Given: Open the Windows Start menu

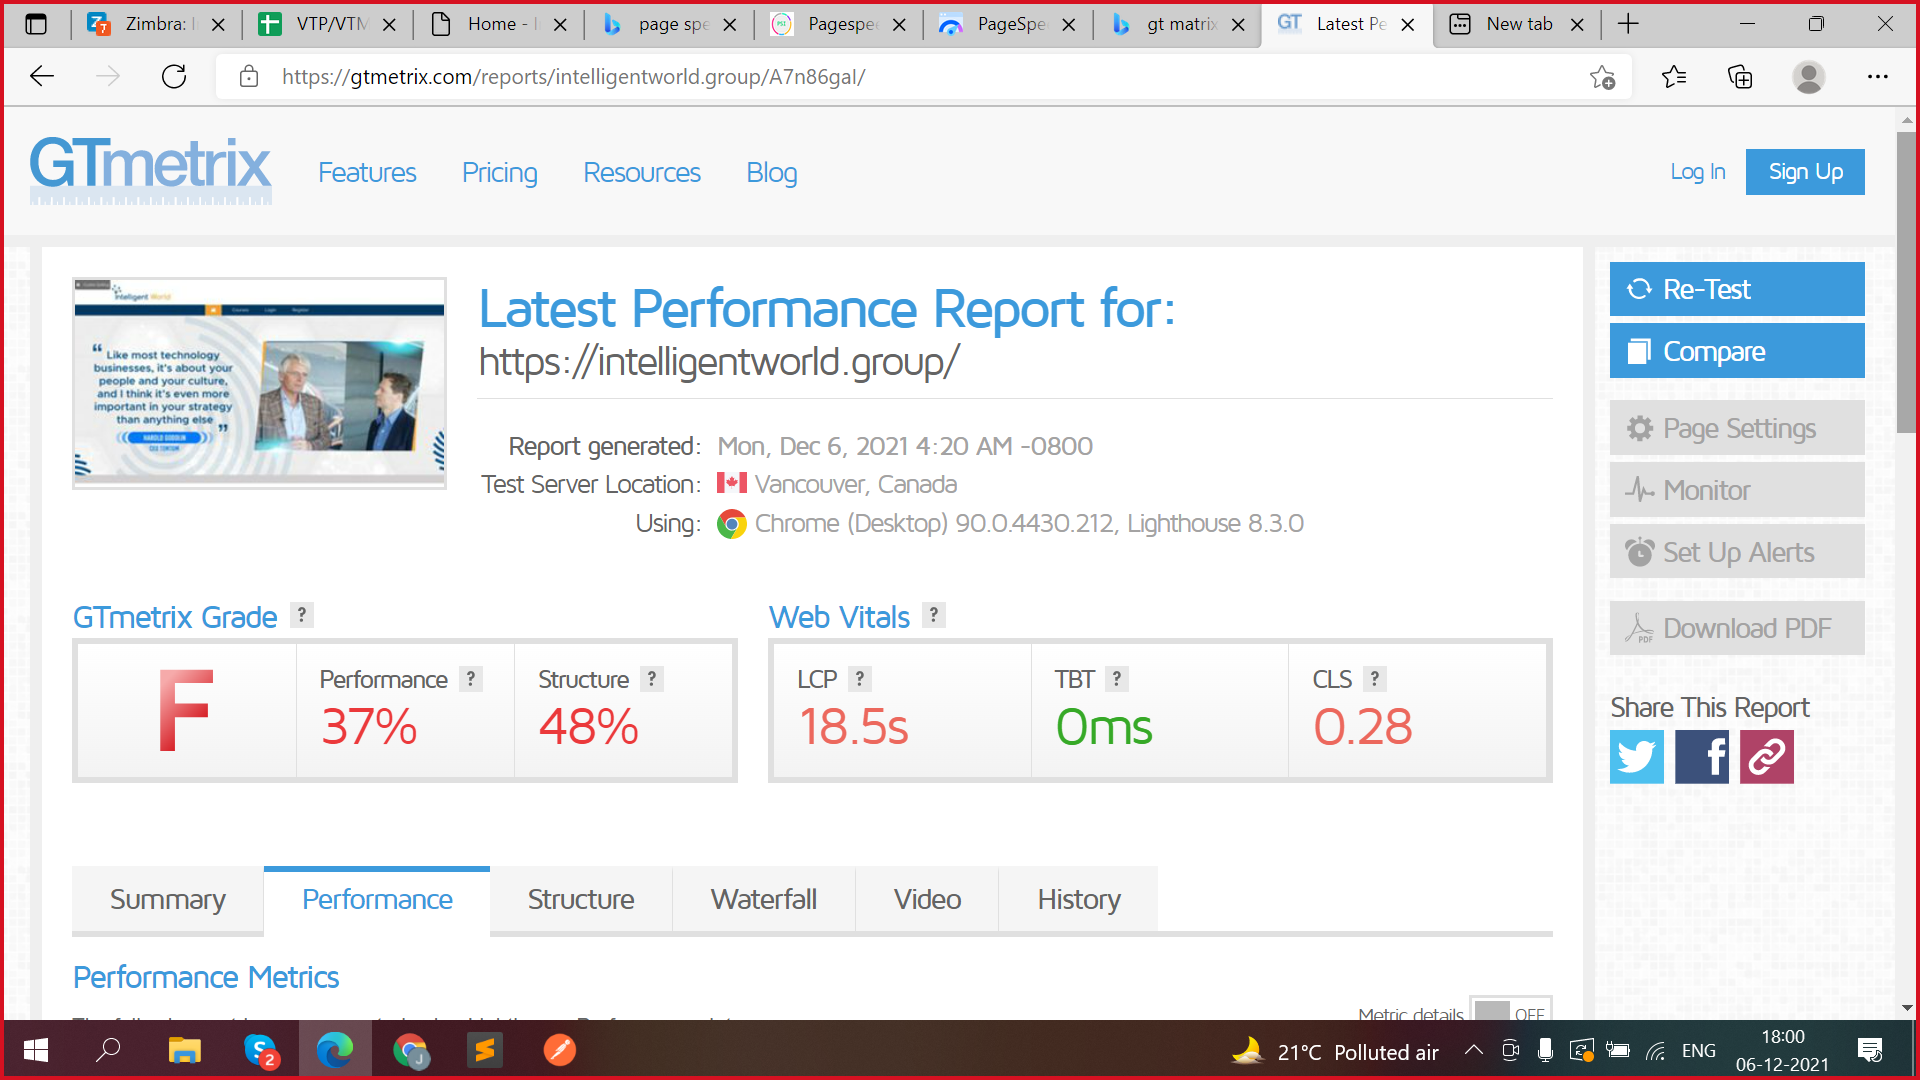Looking at the screenshot, I should click(36, 1050).
